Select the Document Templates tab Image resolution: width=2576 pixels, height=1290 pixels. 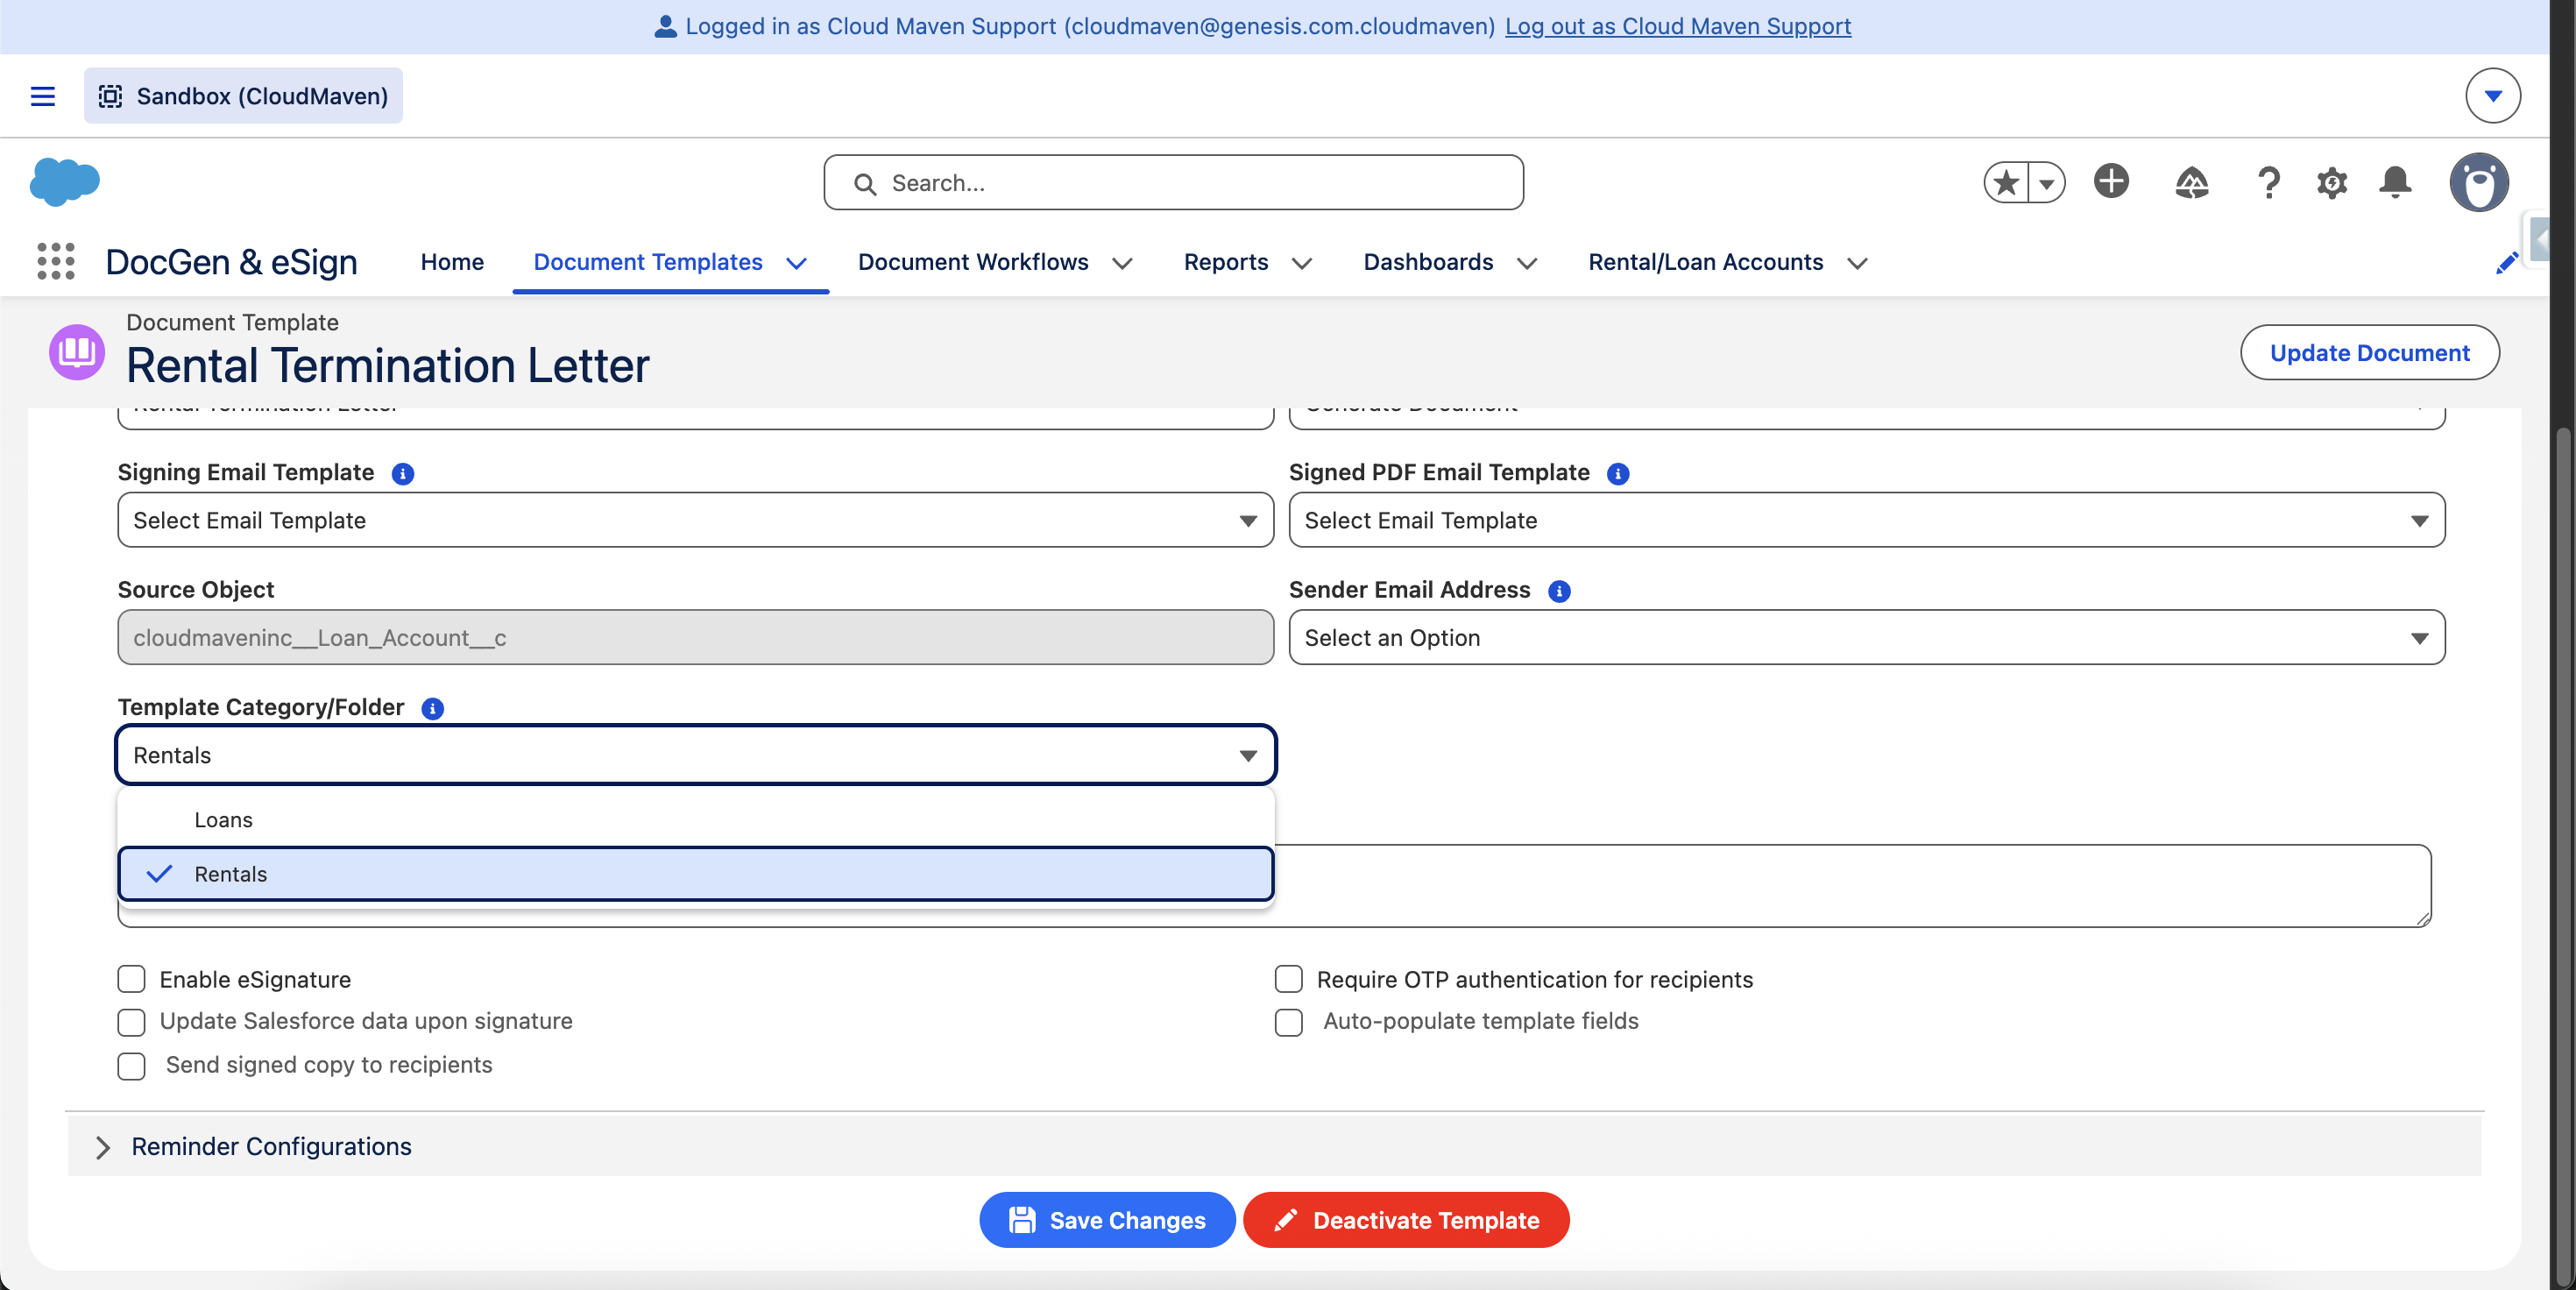point(648,262)
